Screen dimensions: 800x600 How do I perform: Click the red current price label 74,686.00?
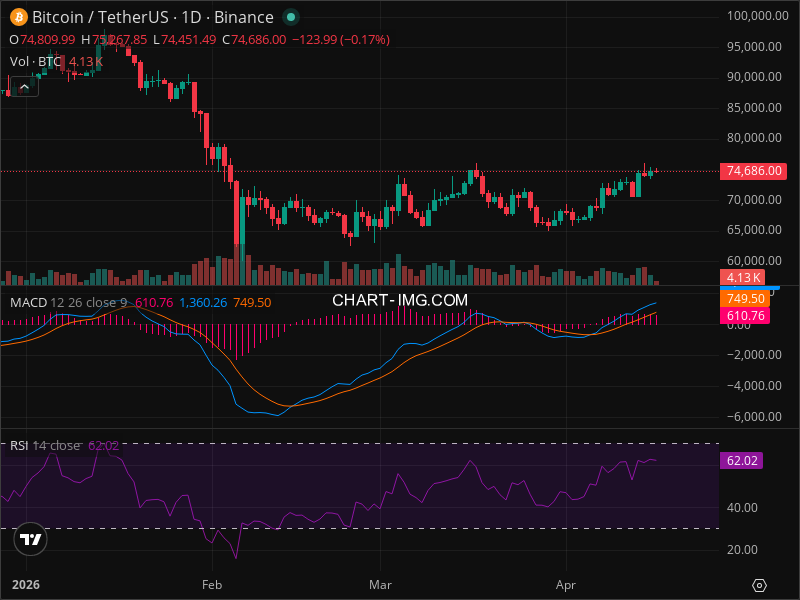point(753,171)
